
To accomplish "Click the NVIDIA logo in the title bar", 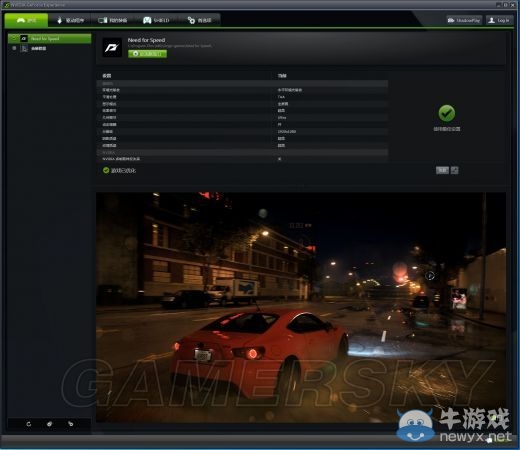I will pos(6,5).
